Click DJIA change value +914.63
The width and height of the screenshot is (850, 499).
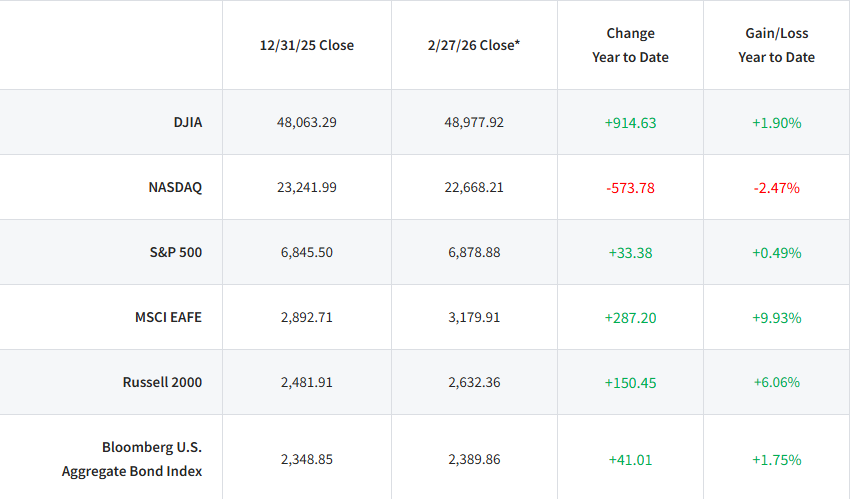tap(630, 123)
